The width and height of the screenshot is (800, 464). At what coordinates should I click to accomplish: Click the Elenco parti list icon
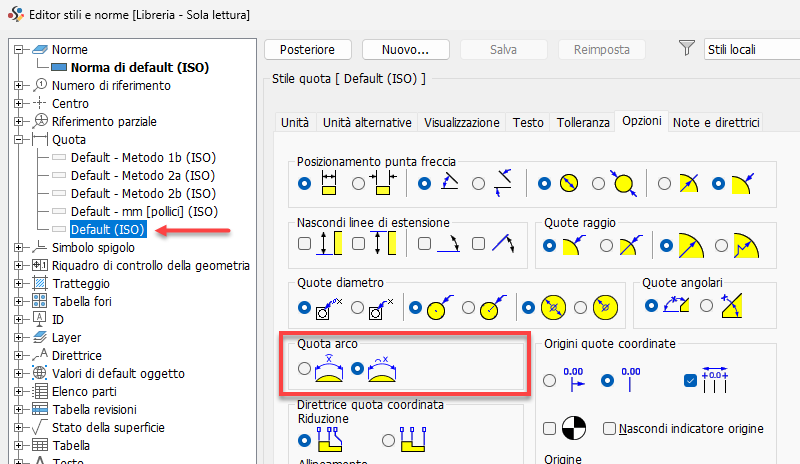[40, 391]
